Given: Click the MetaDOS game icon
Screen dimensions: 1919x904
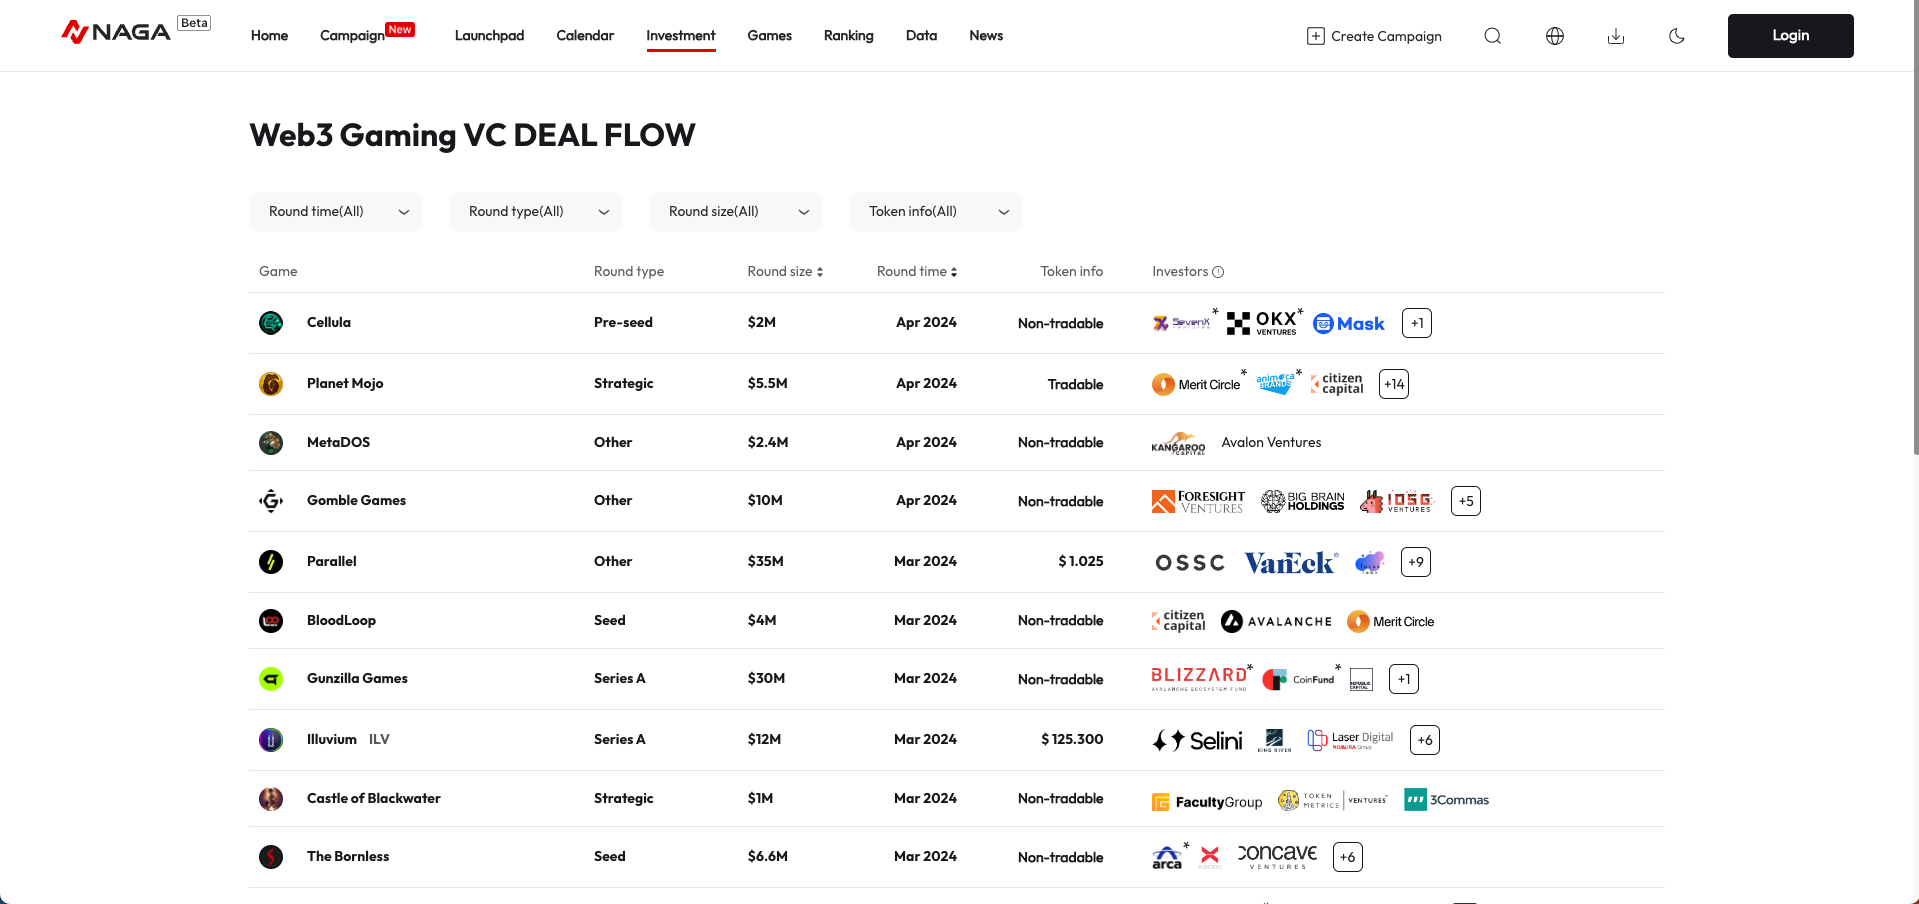Looking at the screenshot, I should [x=271, y=442].
